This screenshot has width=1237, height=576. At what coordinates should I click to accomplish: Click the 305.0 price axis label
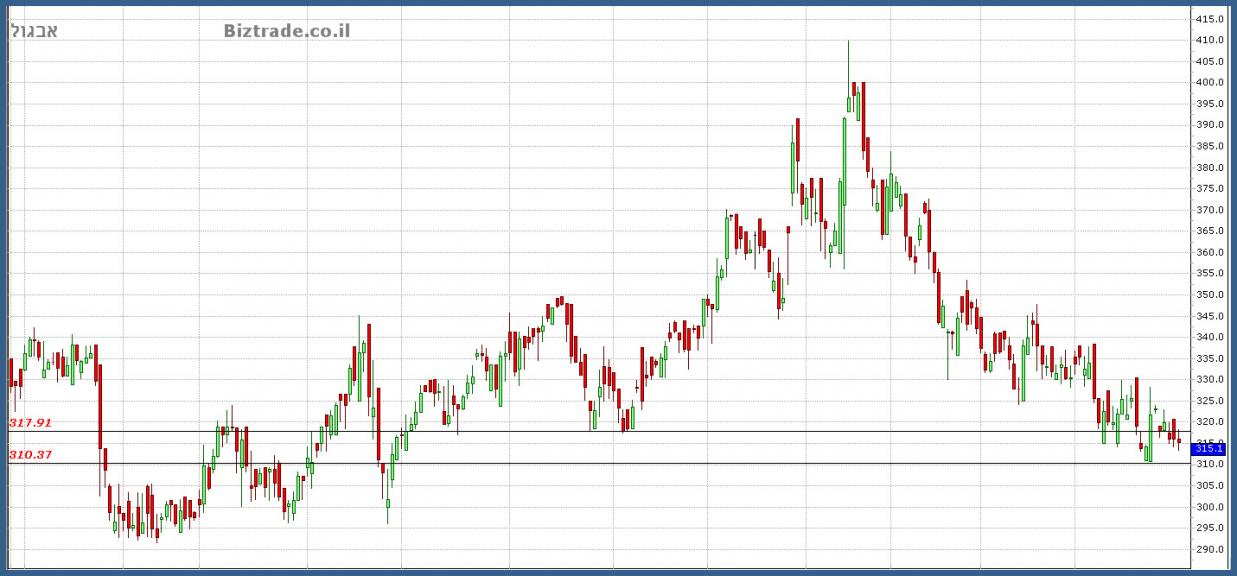point(1210,486)
